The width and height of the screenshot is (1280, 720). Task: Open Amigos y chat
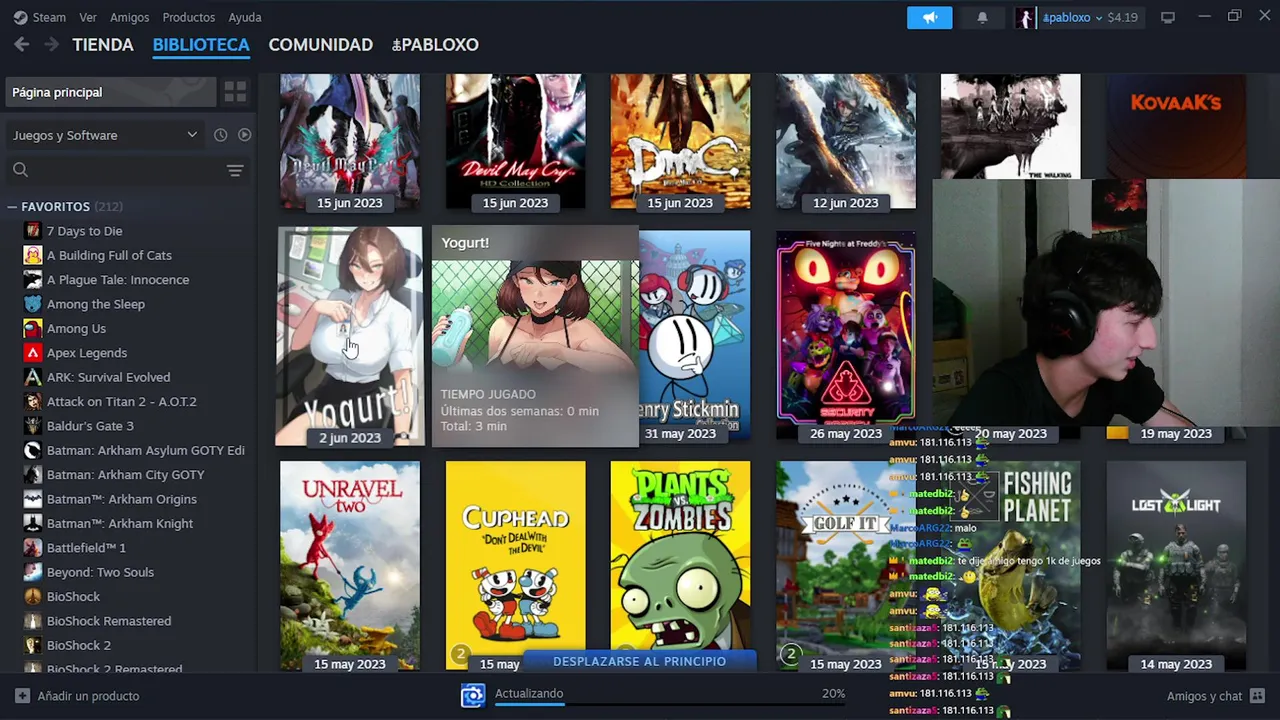tap(1215, 696)
